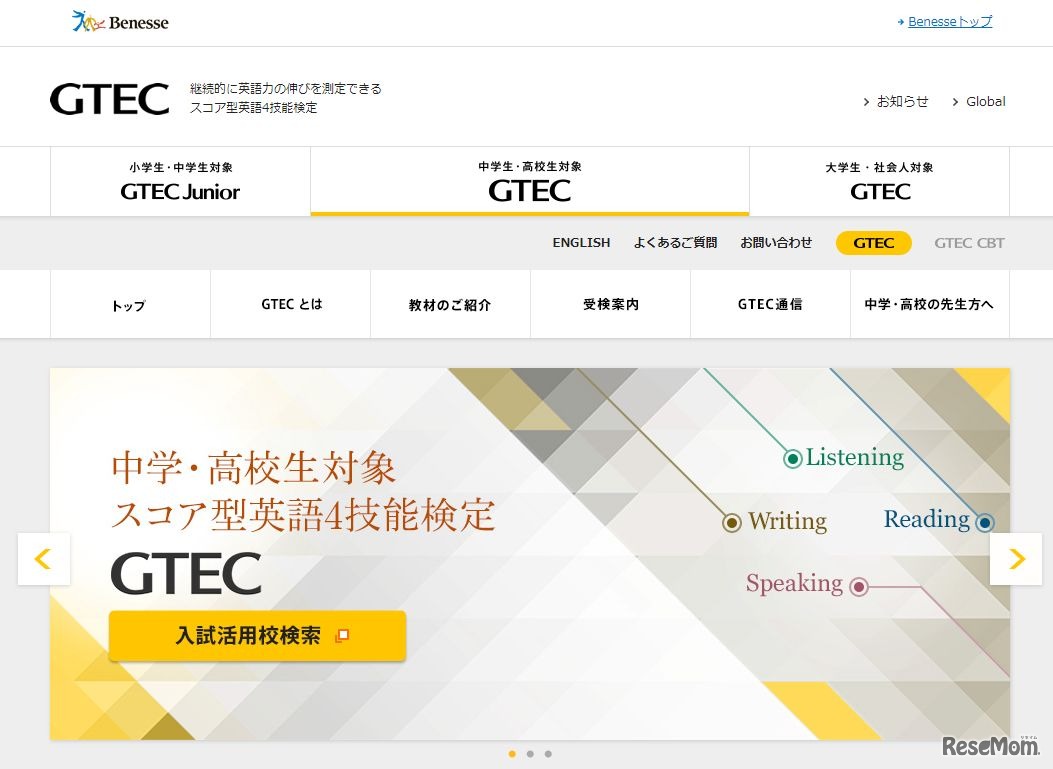Click the Benesse logo

119,22
